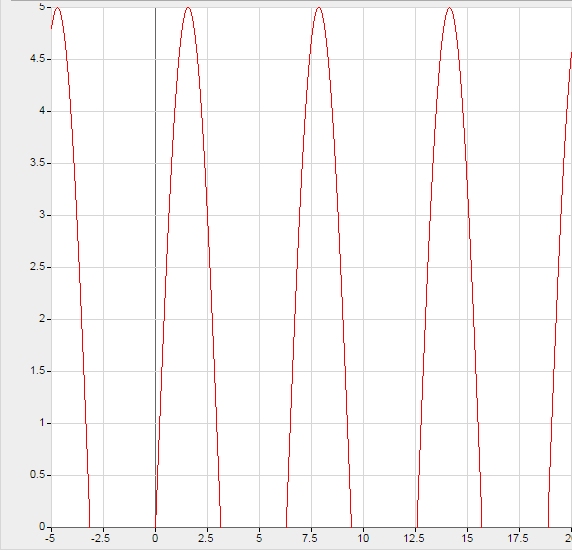Select the 12.5 horizontal axis label
Screen dimensions: 572x551
414,538
